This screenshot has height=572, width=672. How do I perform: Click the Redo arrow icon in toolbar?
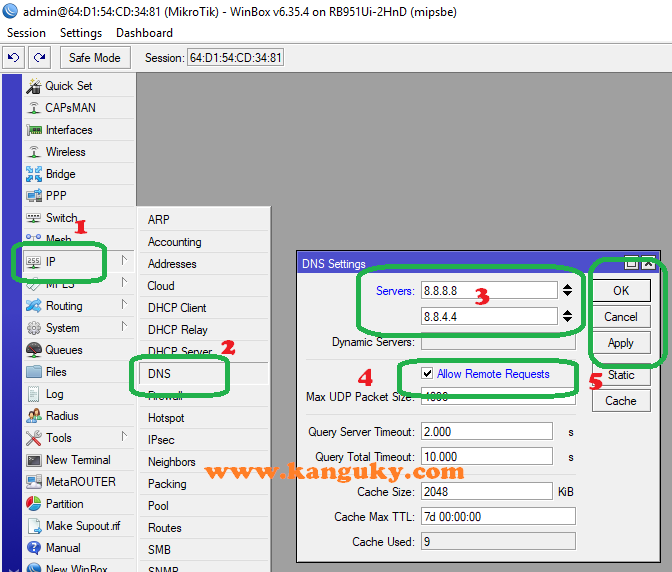point(39,57)
